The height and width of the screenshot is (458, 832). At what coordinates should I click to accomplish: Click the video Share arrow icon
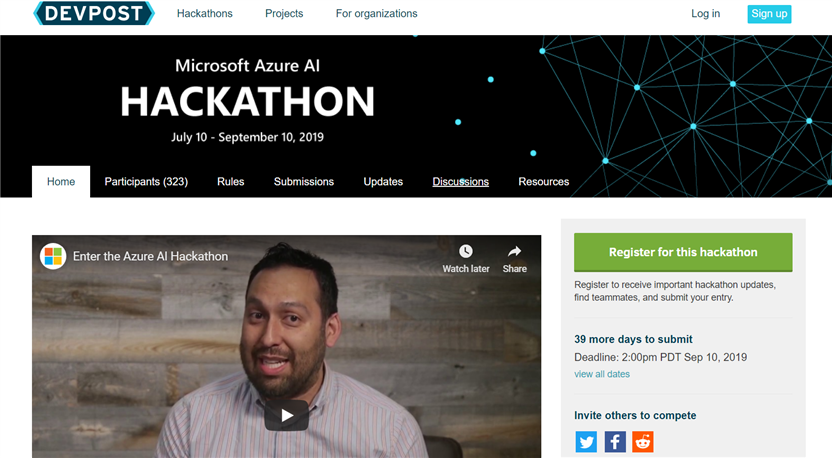[514, 251]
